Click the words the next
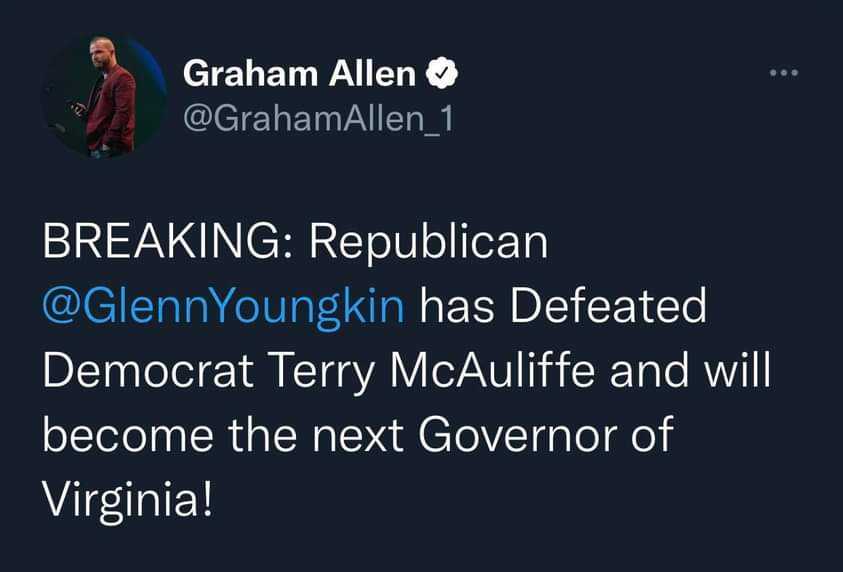Screen dimensions: 843x572 [316, 434]
